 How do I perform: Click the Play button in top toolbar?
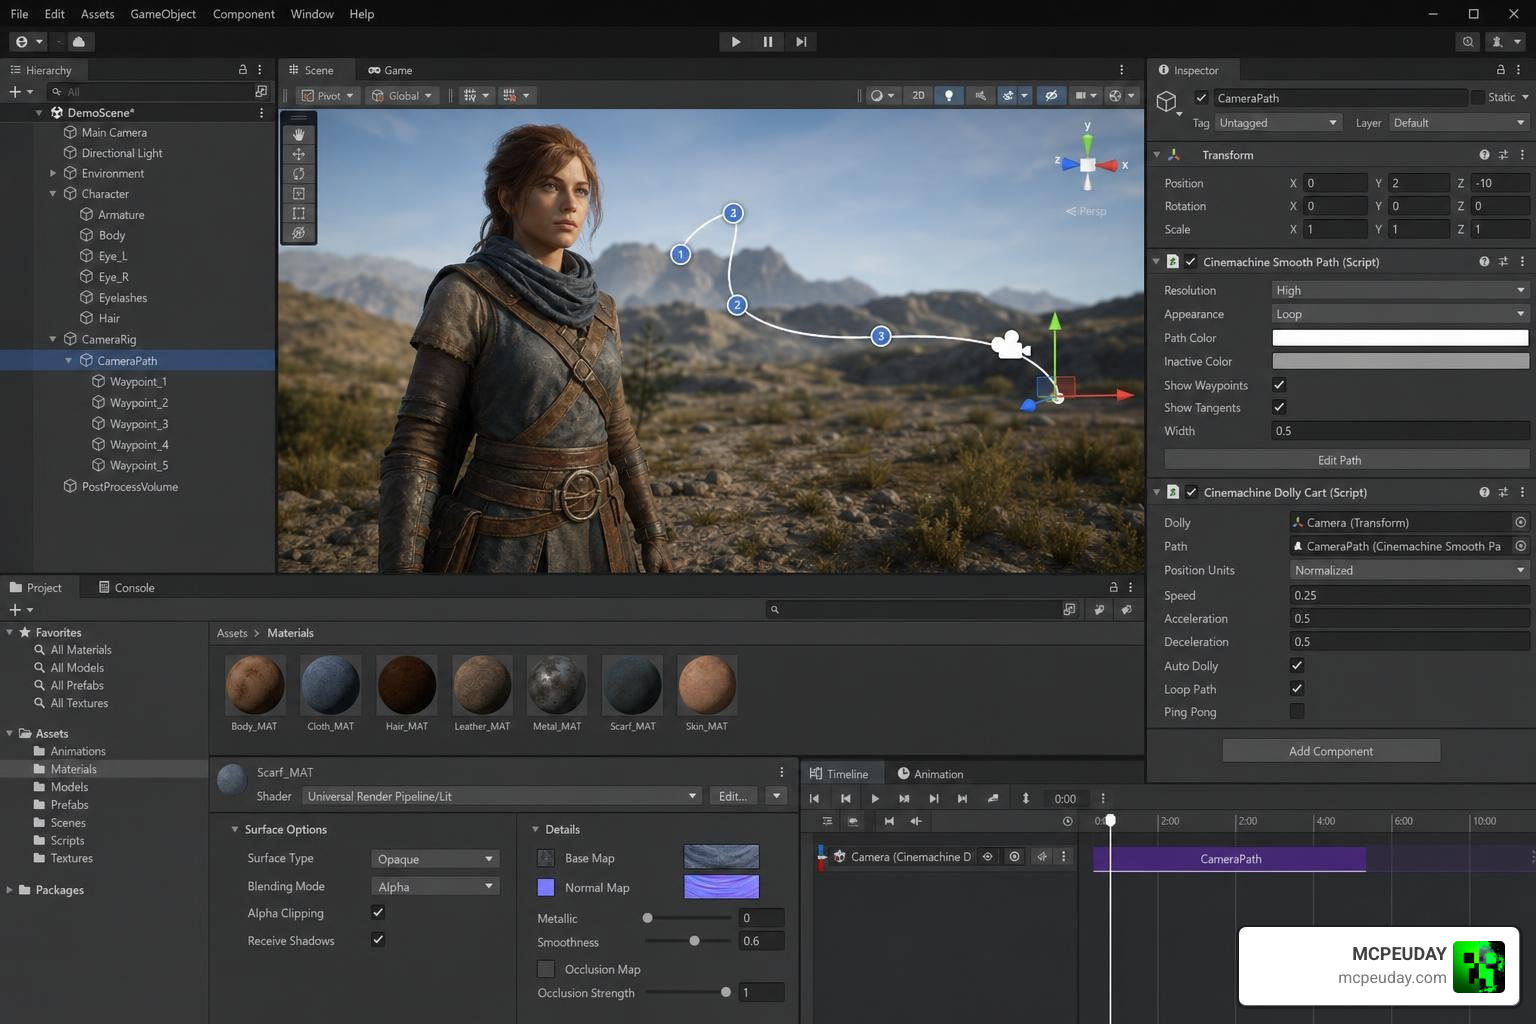pos(736,42)
